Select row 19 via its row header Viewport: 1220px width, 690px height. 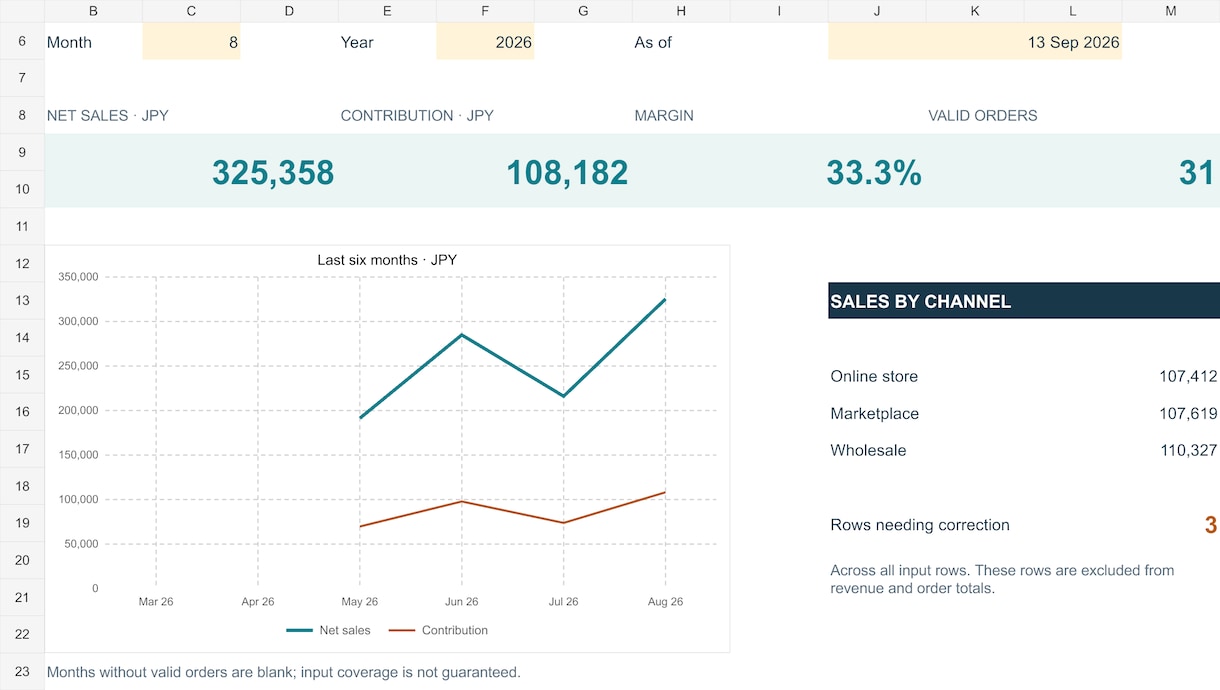[22, 523]
